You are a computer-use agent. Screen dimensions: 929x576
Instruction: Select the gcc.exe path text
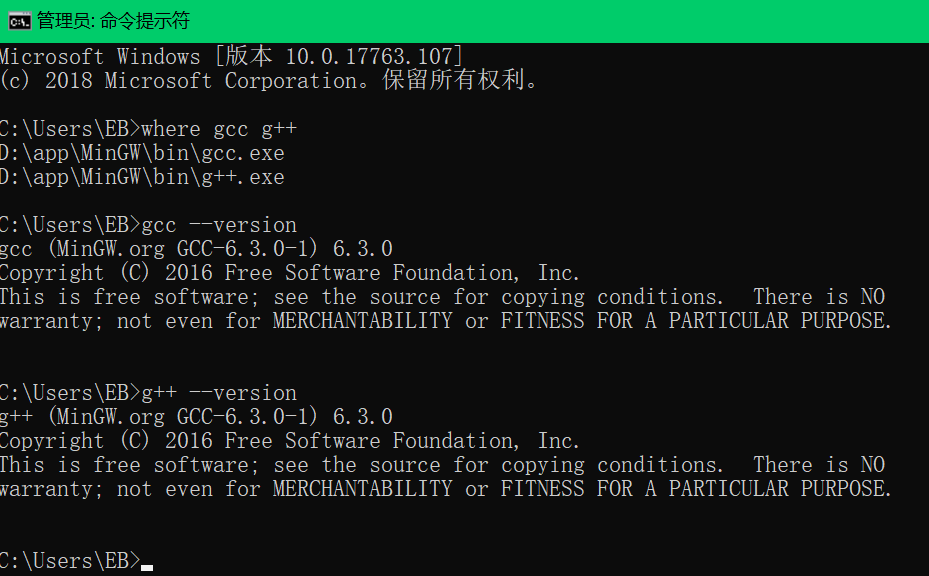143,152
